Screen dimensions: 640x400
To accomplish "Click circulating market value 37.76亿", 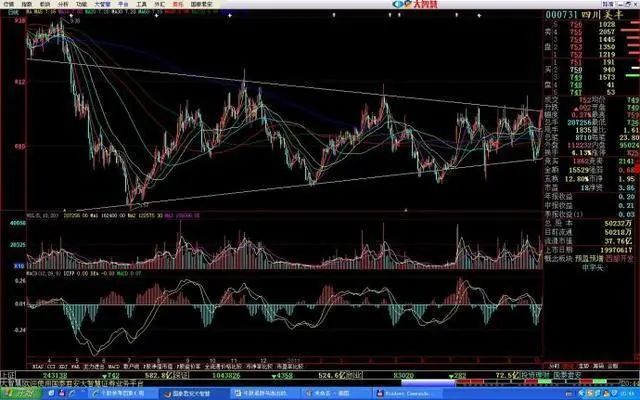I will (618, 241).
